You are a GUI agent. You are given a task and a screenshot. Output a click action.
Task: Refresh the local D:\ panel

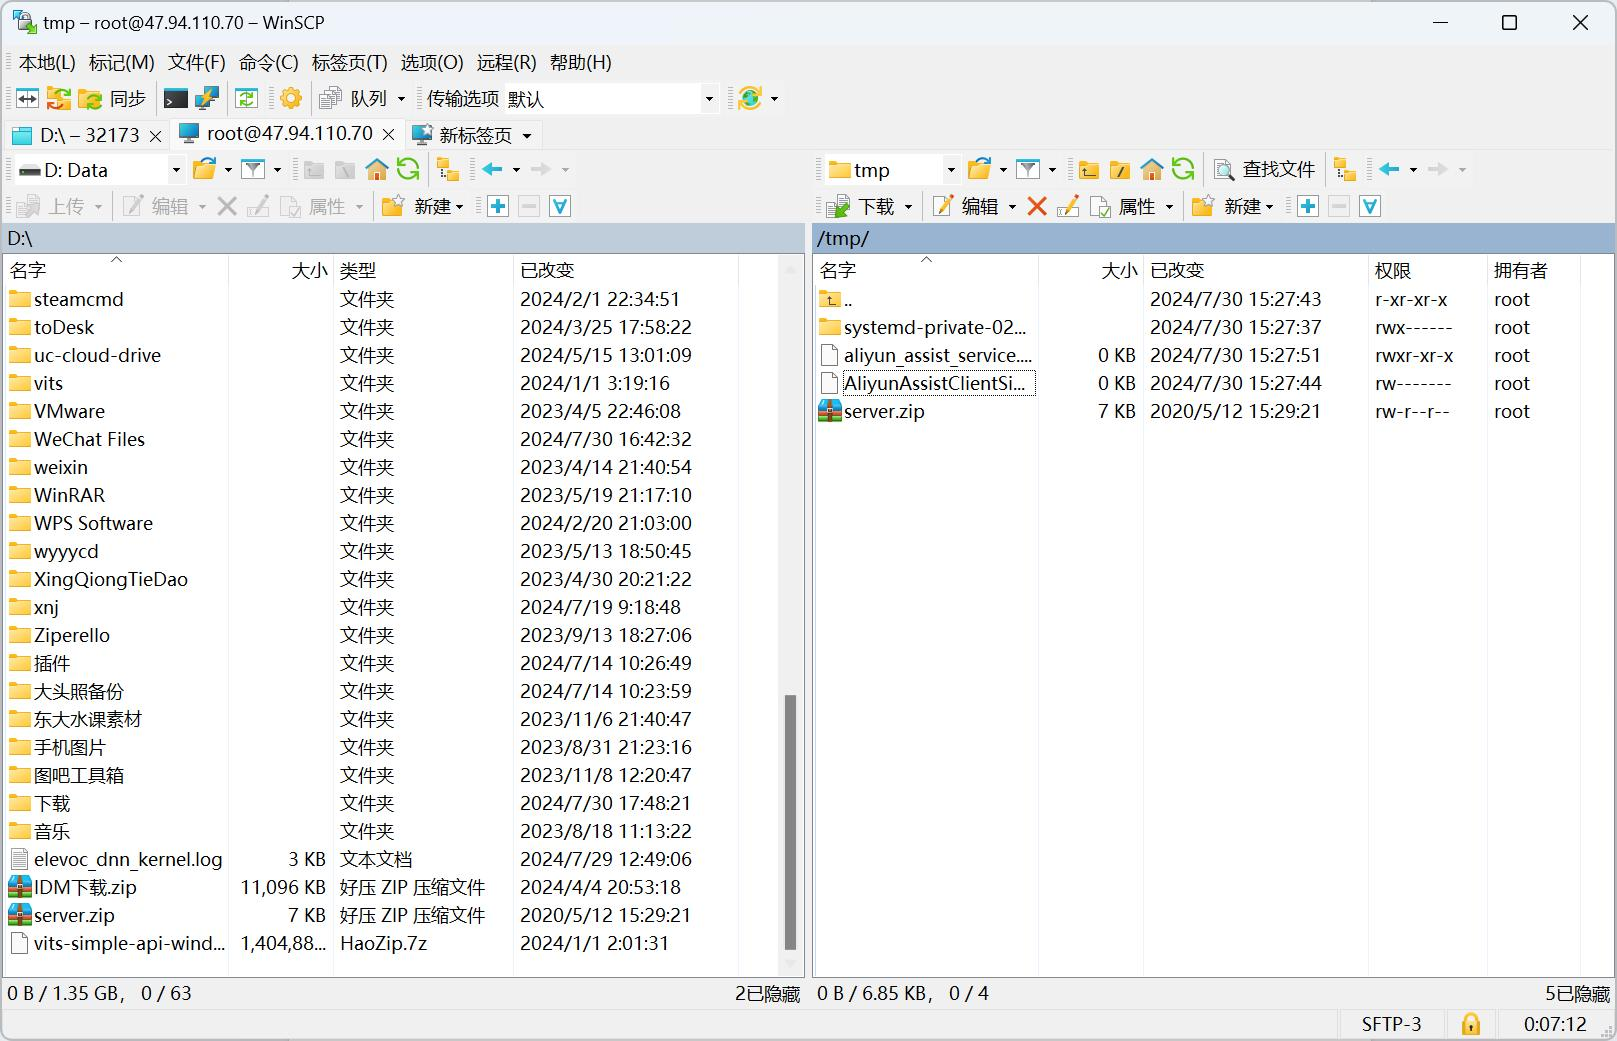click(408, 169)
